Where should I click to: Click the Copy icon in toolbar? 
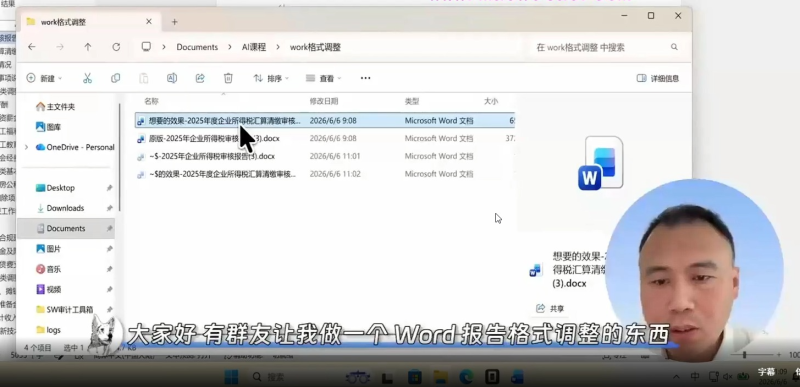(116, 78)
